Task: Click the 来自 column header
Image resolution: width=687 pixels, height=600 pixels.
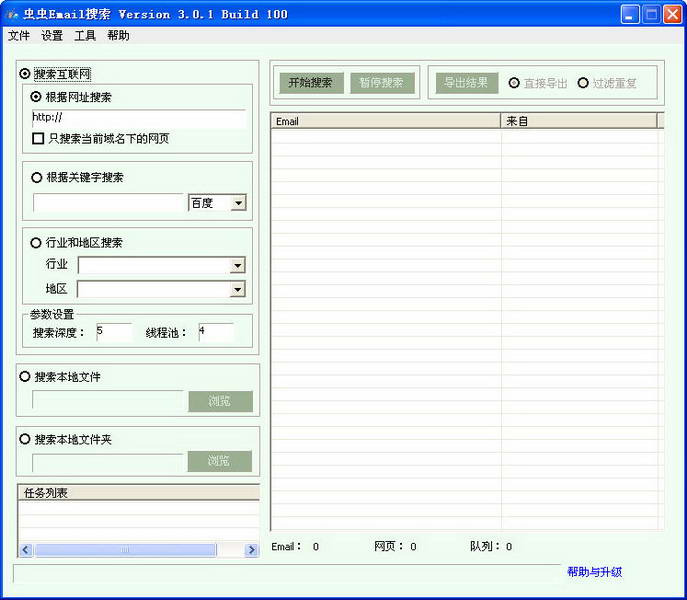Action: click(x=579, y=121)
